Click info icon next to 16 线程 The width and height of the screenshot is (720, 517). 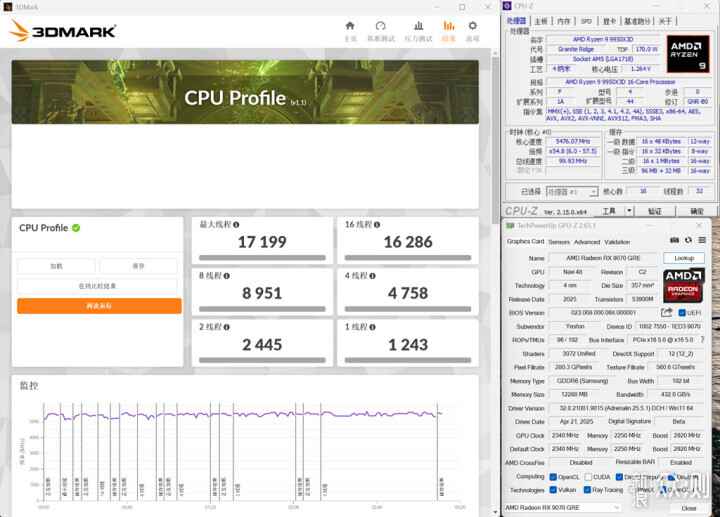(377, 225)
